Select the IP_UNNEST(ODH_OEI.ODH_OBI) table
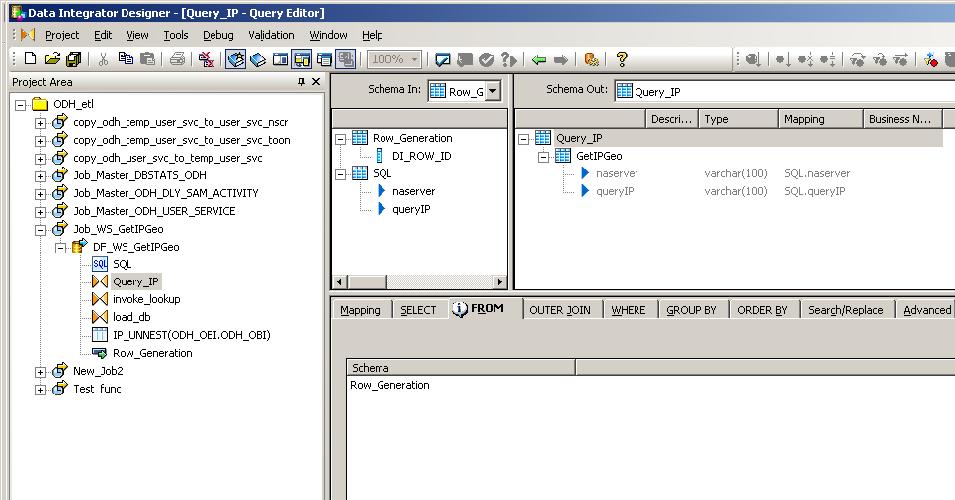 (191, 335)
